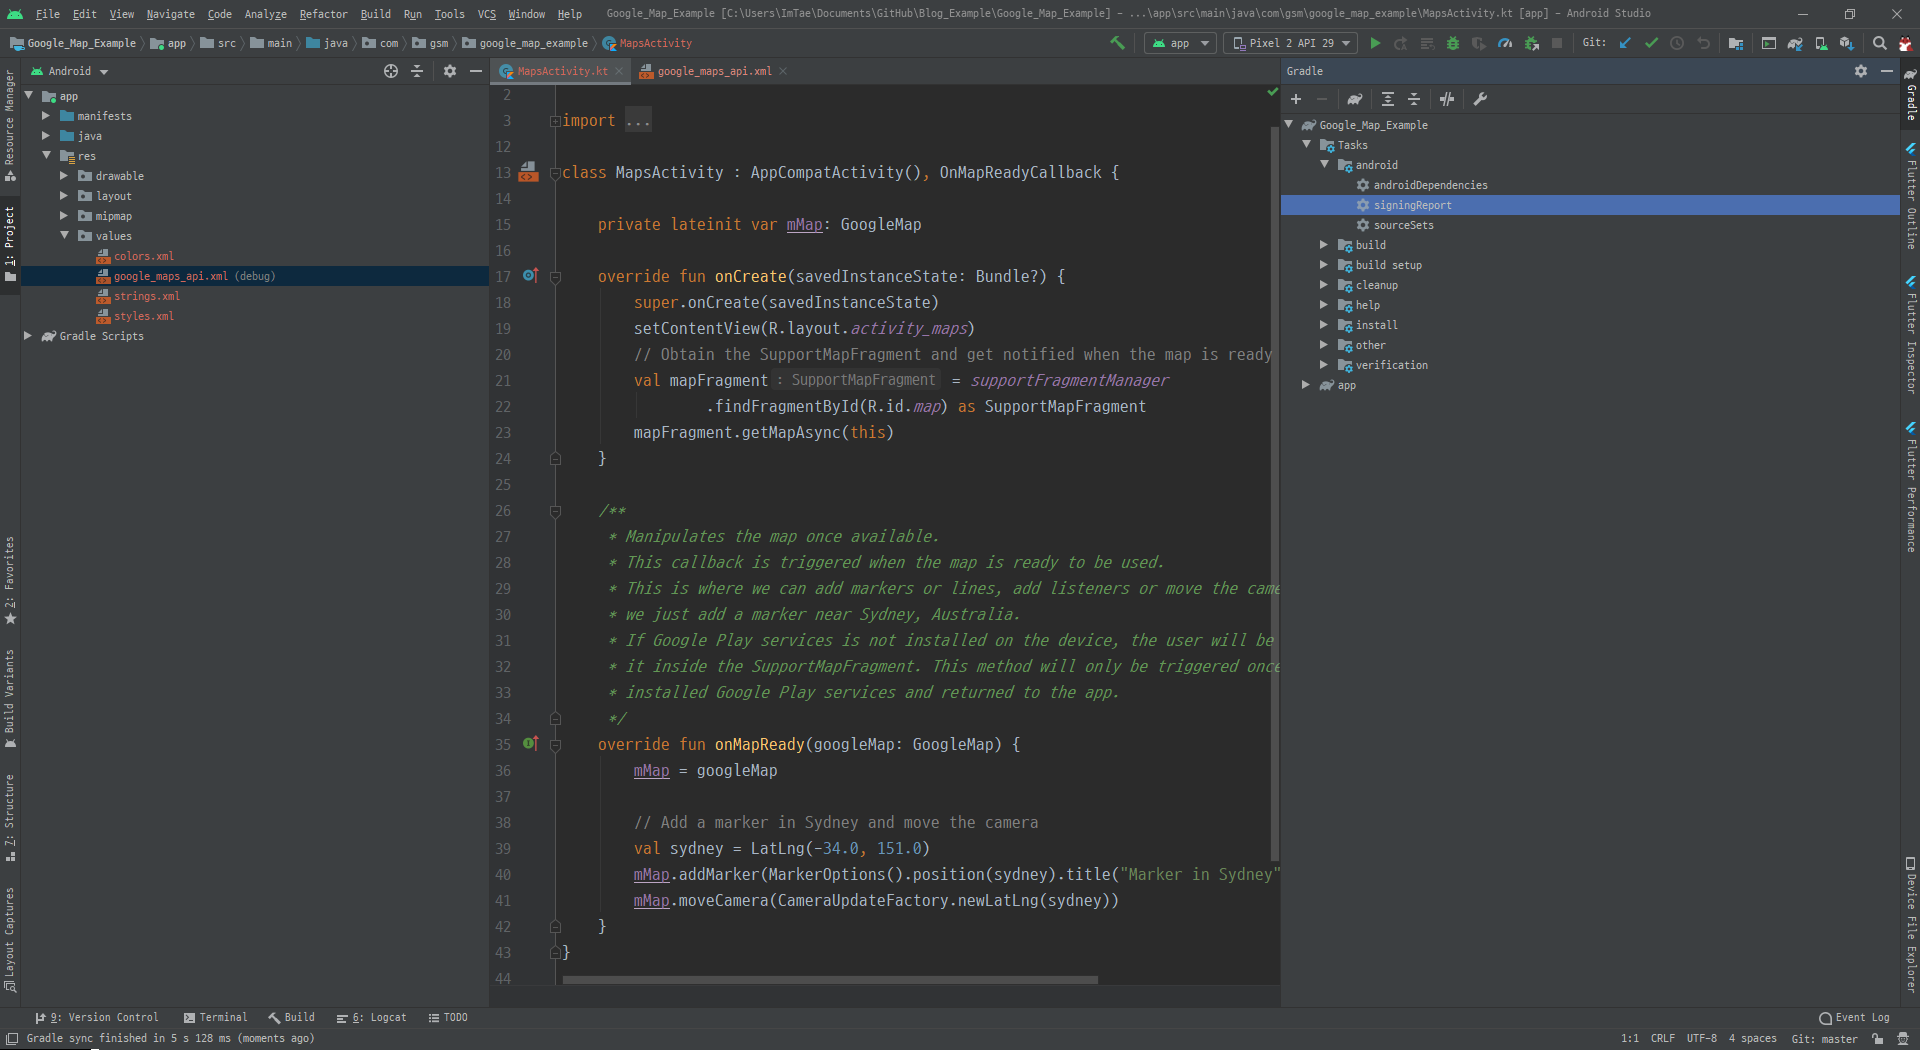The image size is (1920, 1050).
Task: Expand the java folder in project tree
Action: 46,136
